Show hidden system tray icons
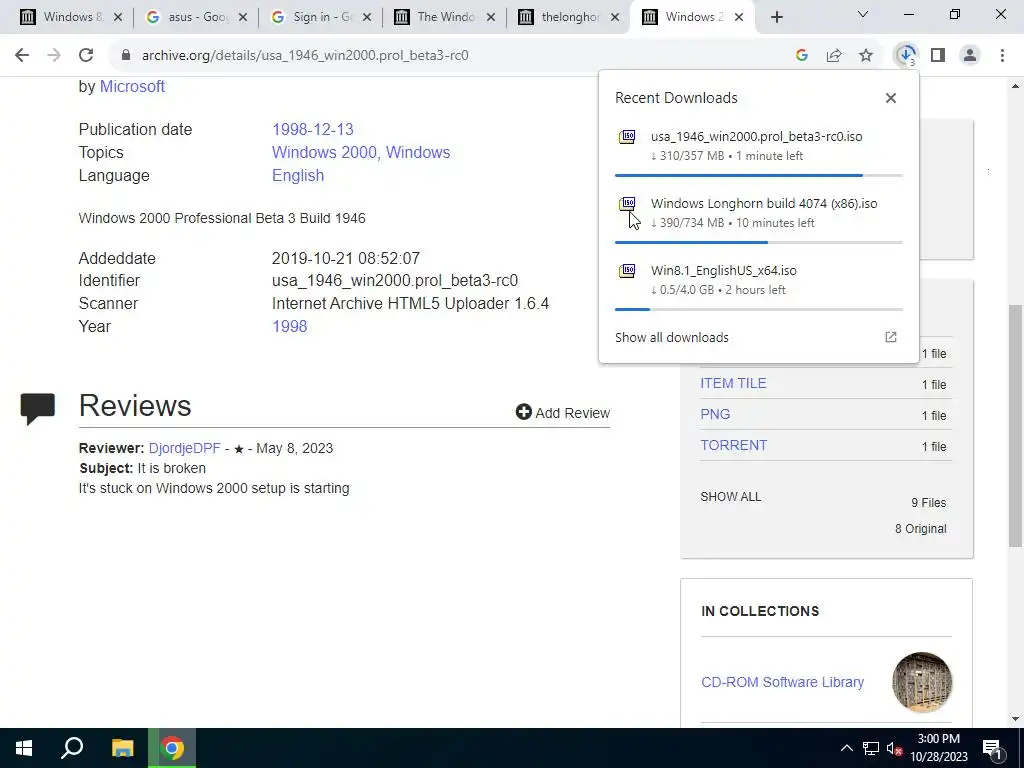 tap(846, 748)
